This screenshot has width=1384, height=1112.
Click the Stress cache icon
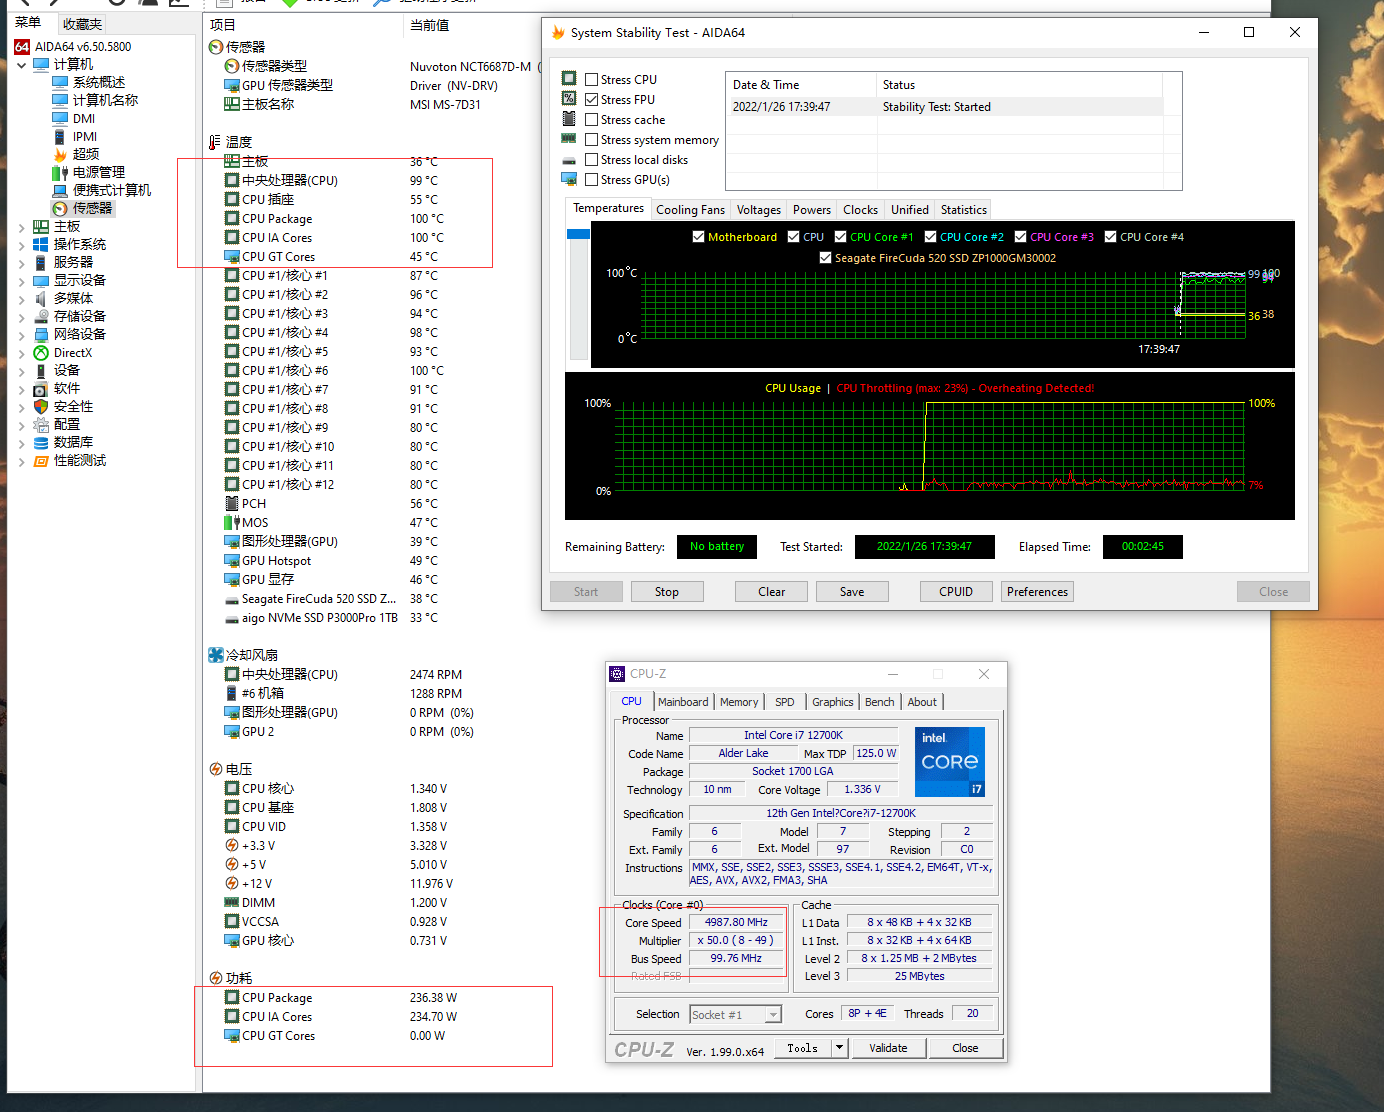click(569, 118)
